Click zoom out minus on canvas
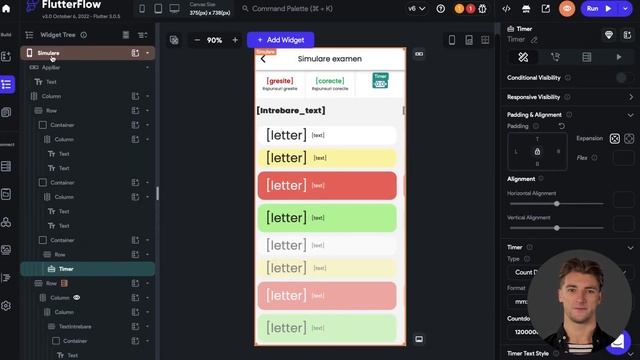 coord(197,40)
